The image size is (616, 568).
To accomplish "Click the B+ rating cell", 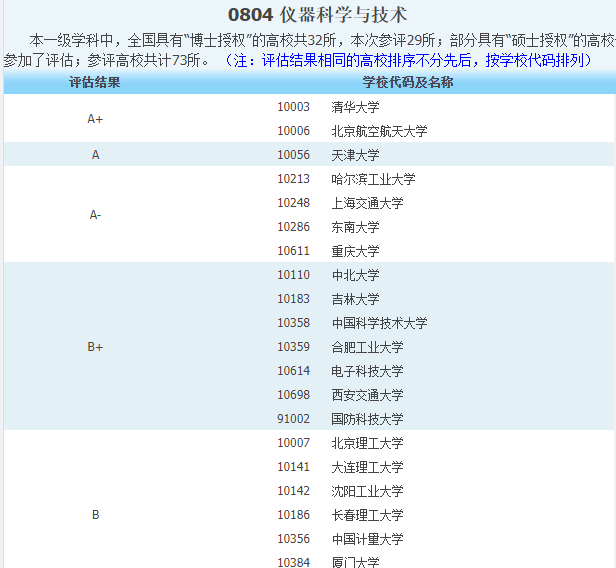I will tap(95, 347).
